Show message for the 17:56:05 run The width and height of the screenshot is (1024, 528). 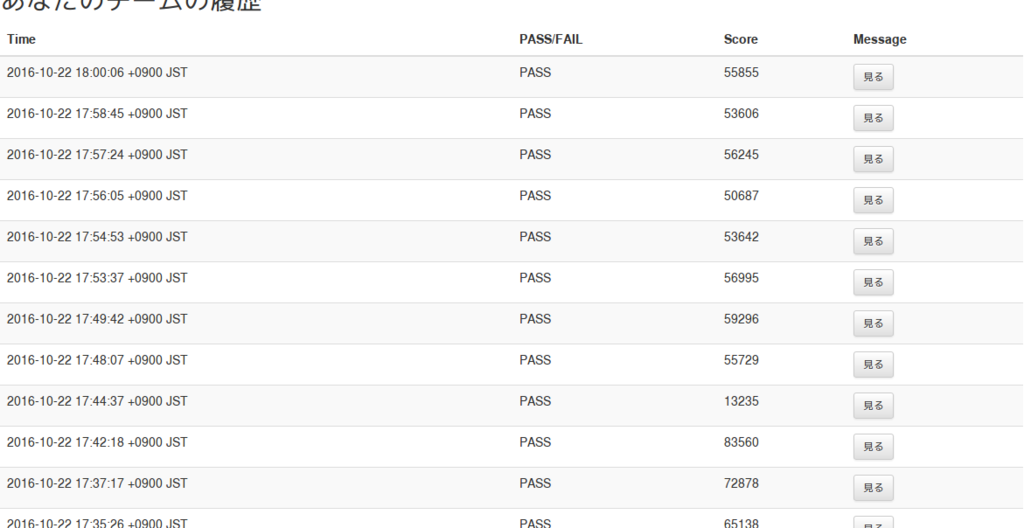tap(873, 201)
